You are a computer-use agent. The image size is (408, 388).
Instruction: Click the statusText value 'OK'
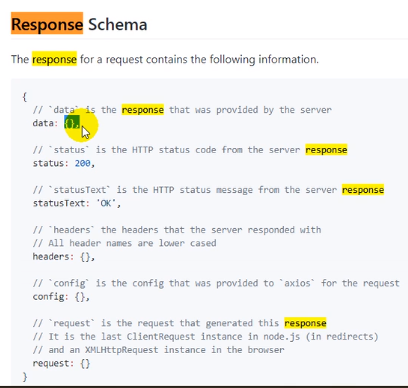pos(108,203)
